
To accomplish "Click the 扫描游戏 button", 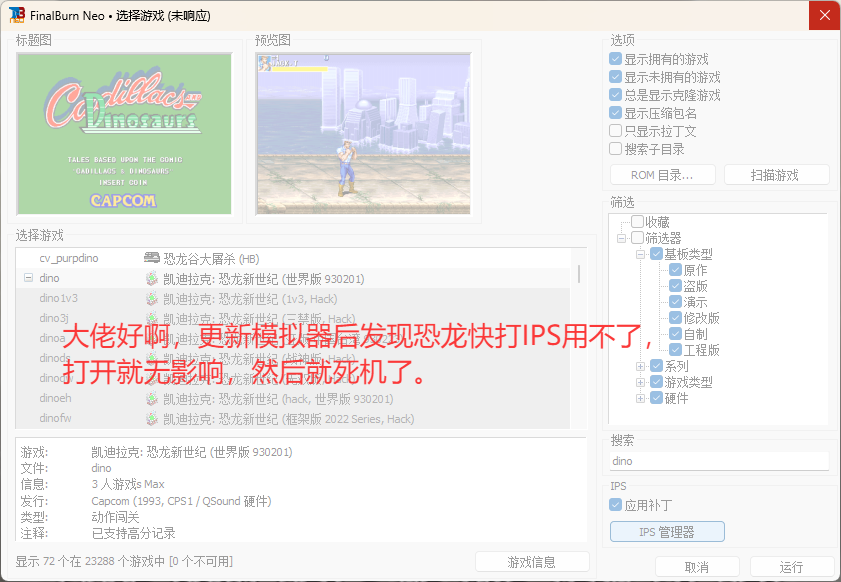I will [777, 175].
